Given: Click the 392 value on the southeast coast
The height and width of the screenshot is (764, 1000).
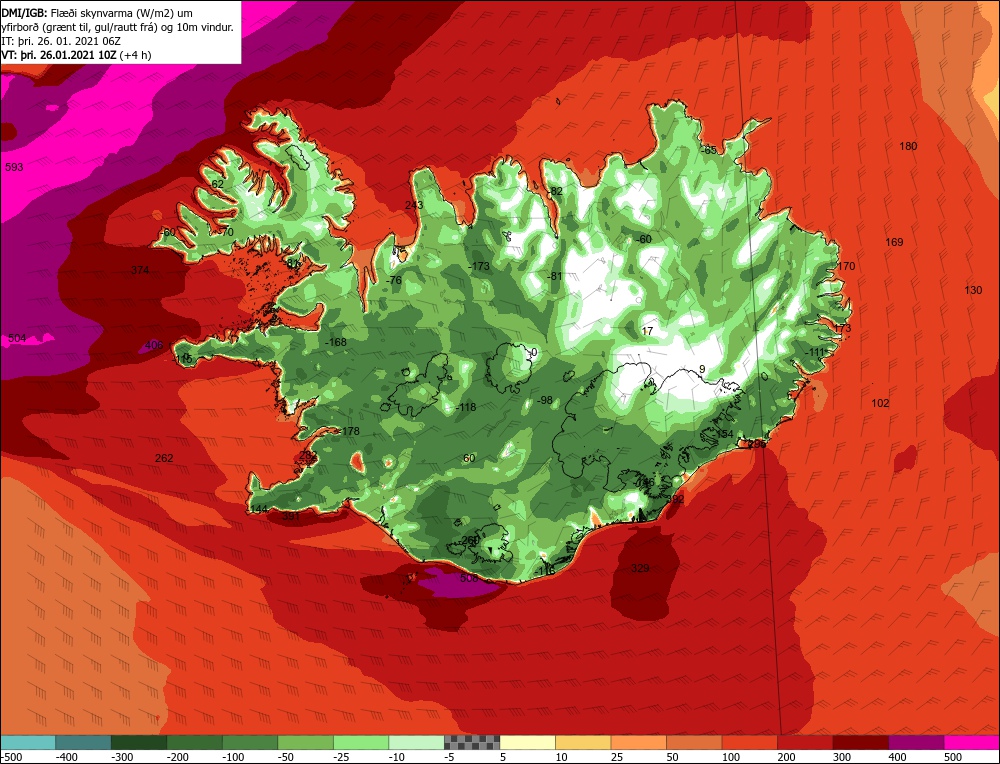Looking at the screenshot, I should (x=675, y=499).
